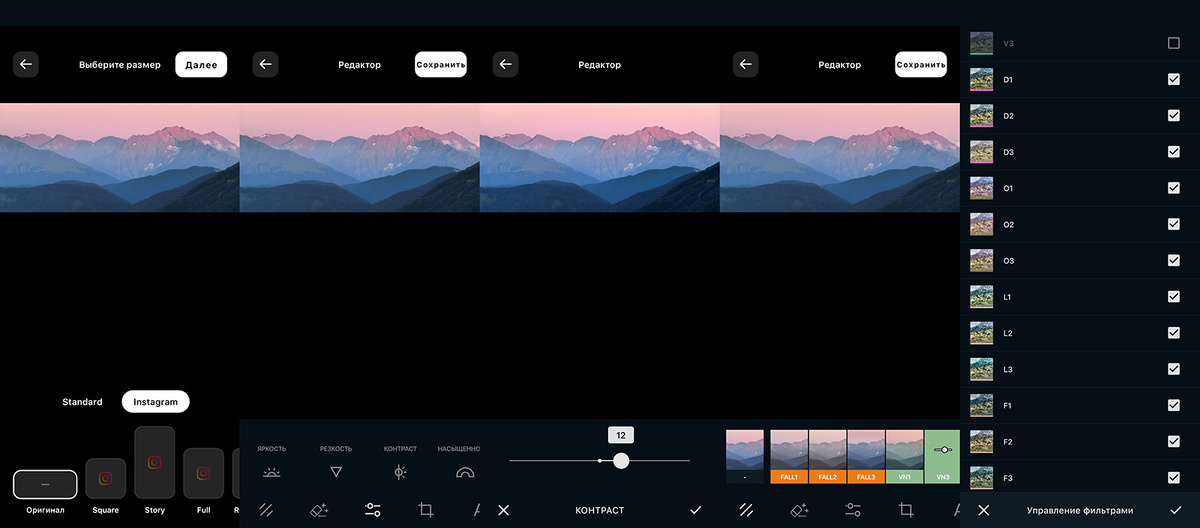The height and width of the screenshot is (528, 1200).
Task: Uncheck the O2 filter checkbox
Action: pos(1174,224)
